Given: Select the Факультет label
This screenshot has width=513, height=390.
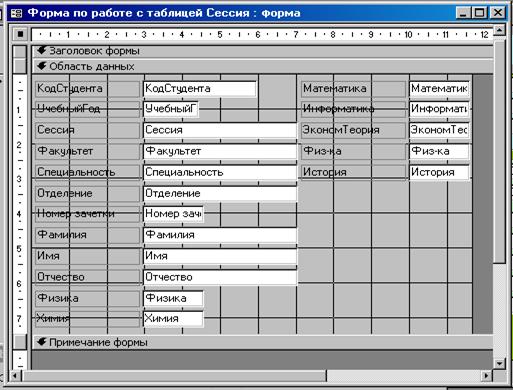Looking at the screenshot, I should [88, 151].
